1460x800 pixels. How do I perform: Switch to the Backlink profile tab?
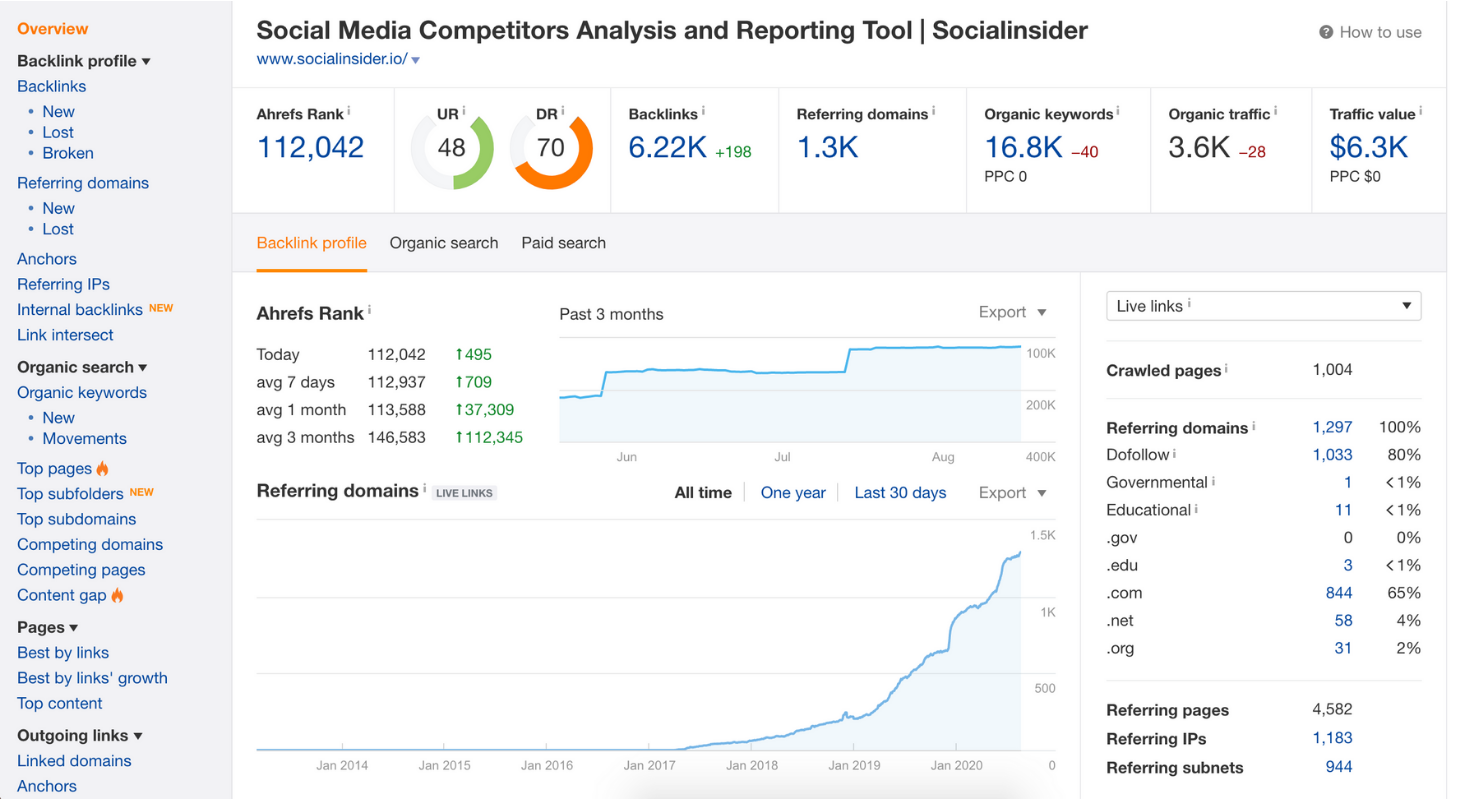[311, 243]
